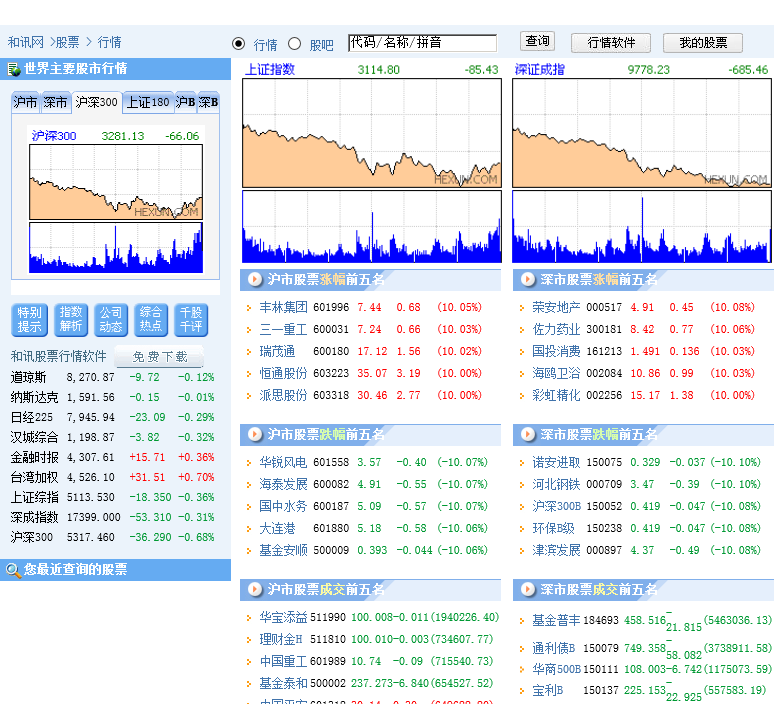Open the 深证成指 price chart
774x704 pixels.
(x=642, y=133)
